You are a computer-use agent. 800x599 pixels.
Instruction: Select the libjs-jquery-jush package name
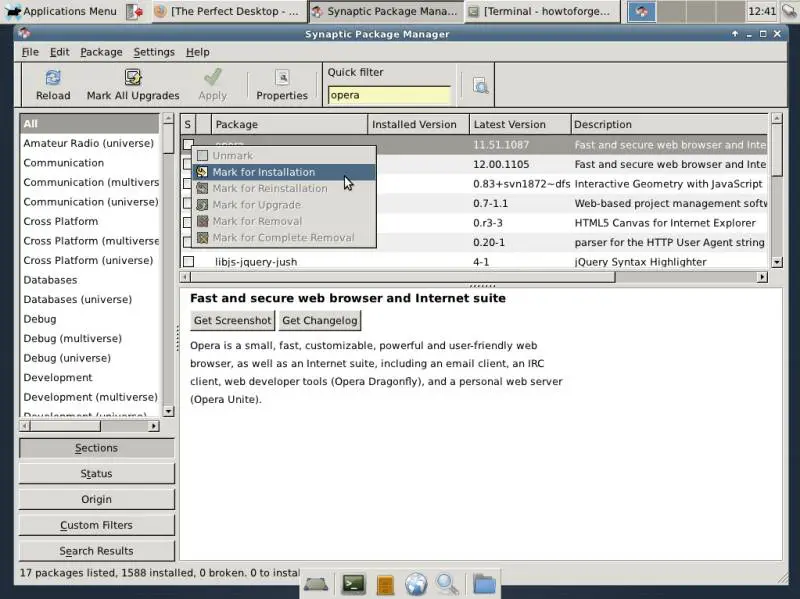tap(256, 262)
